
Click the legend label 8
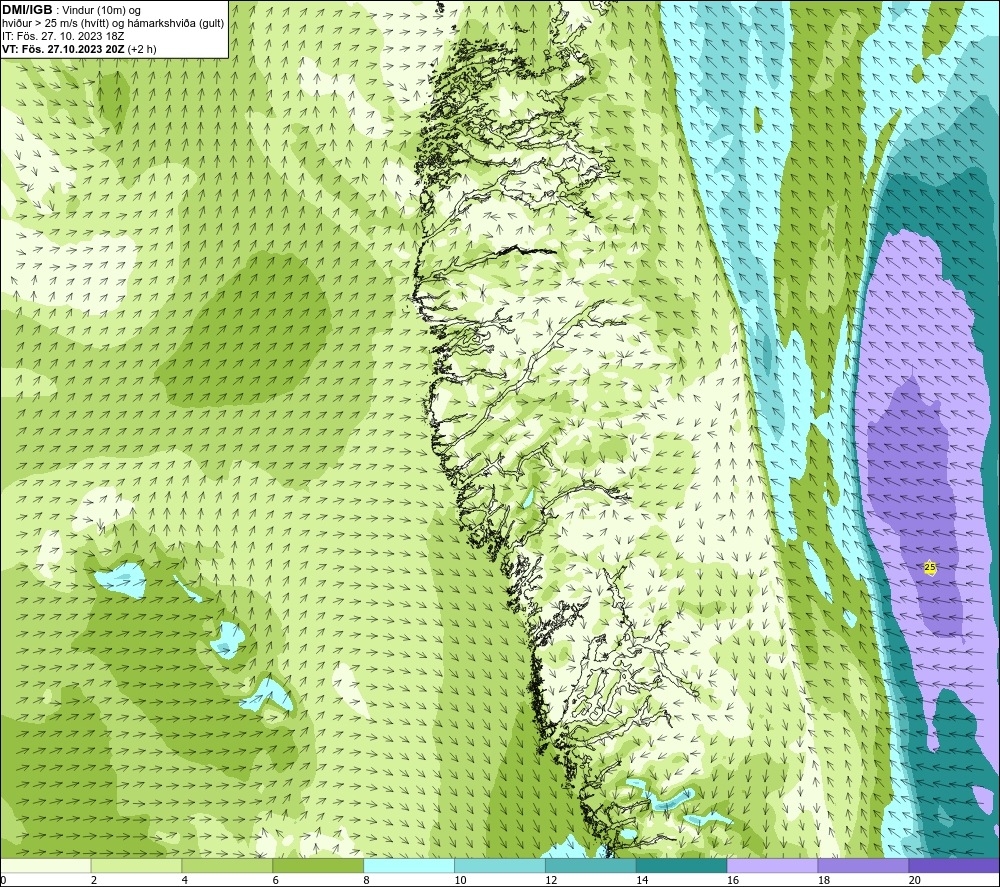[x=366, y=880]
